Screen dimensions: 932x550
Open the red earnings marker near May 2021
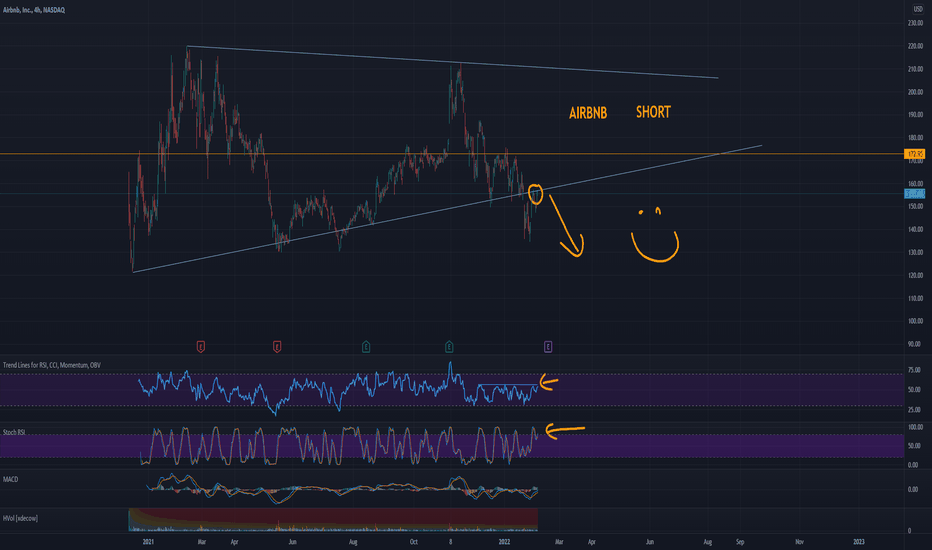point(277,347)
